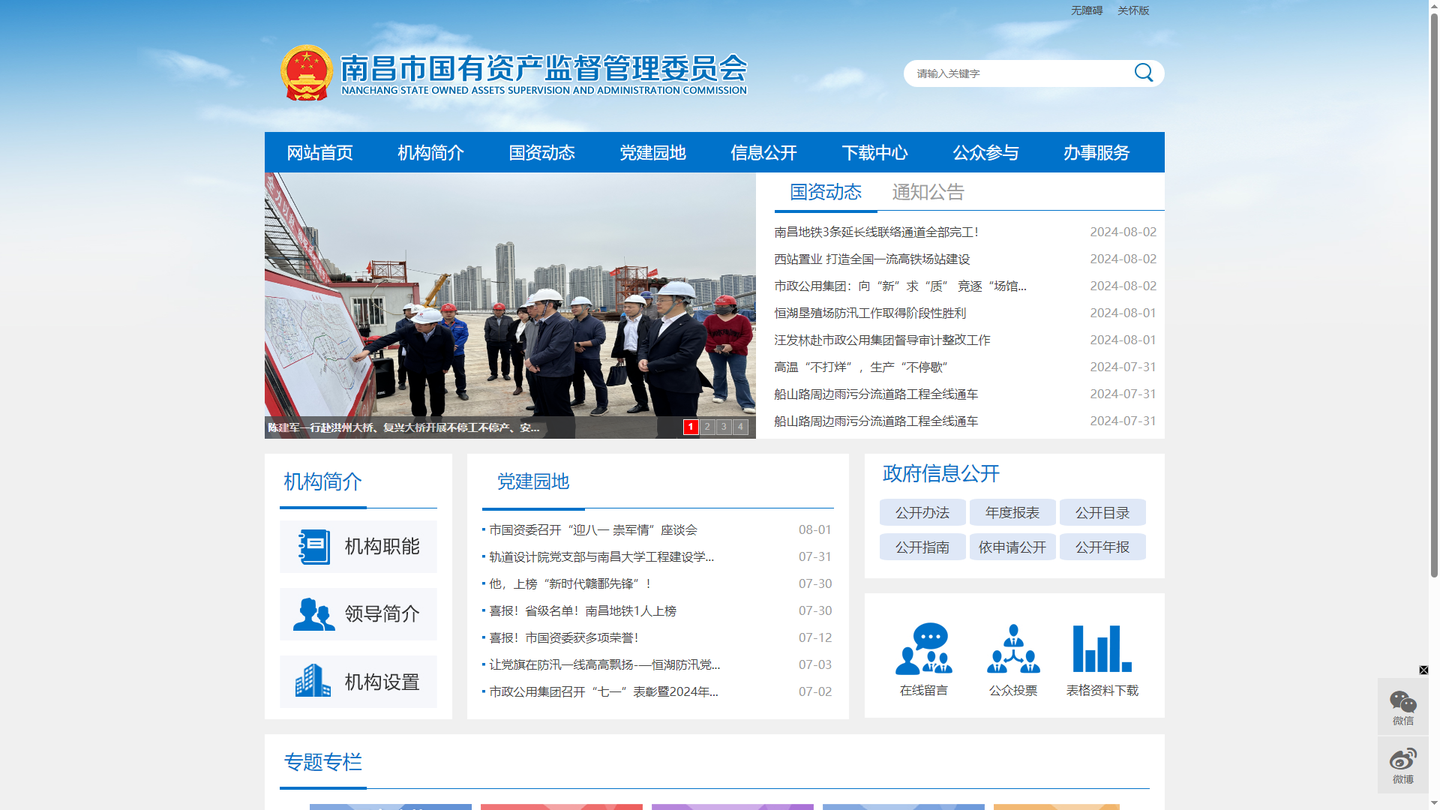
Task: Click the 表格资料下载 bar chart icon
Action: click(1102, 649)
